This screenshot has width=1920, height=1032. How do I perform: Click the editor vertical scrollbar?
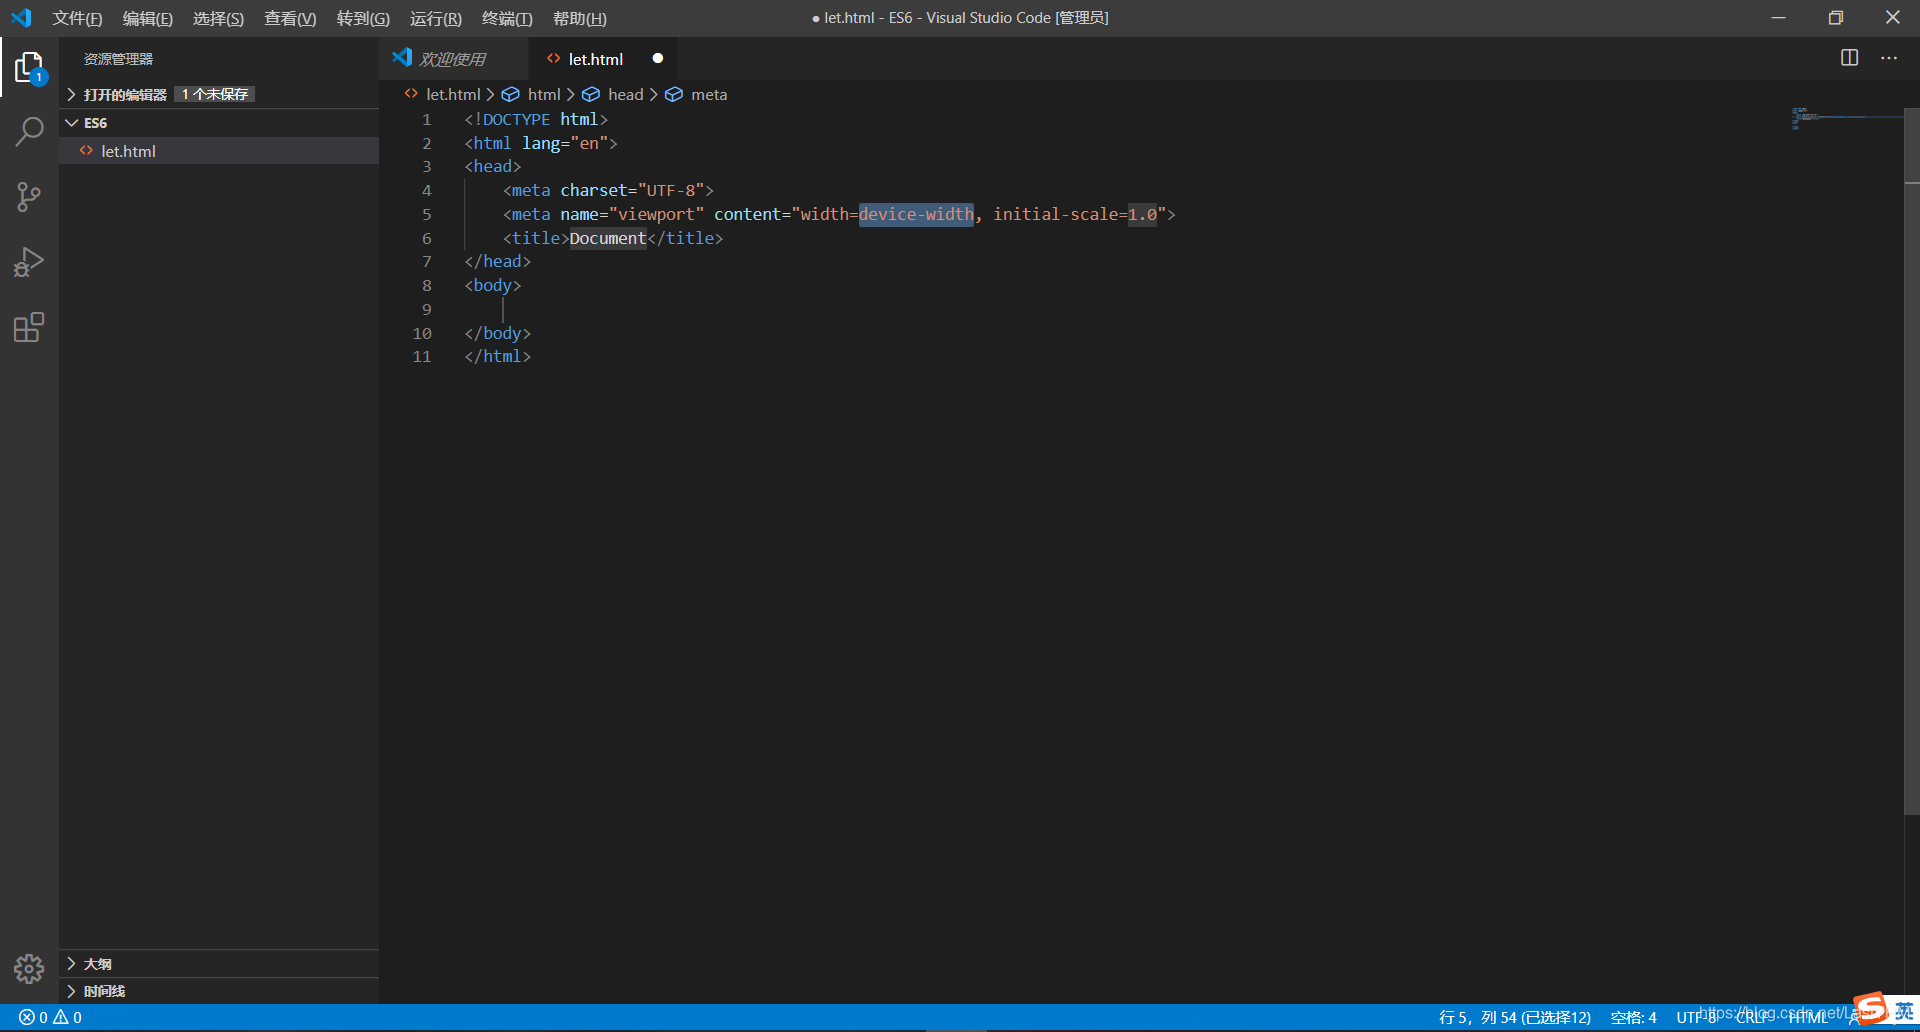pos(1912,460)
